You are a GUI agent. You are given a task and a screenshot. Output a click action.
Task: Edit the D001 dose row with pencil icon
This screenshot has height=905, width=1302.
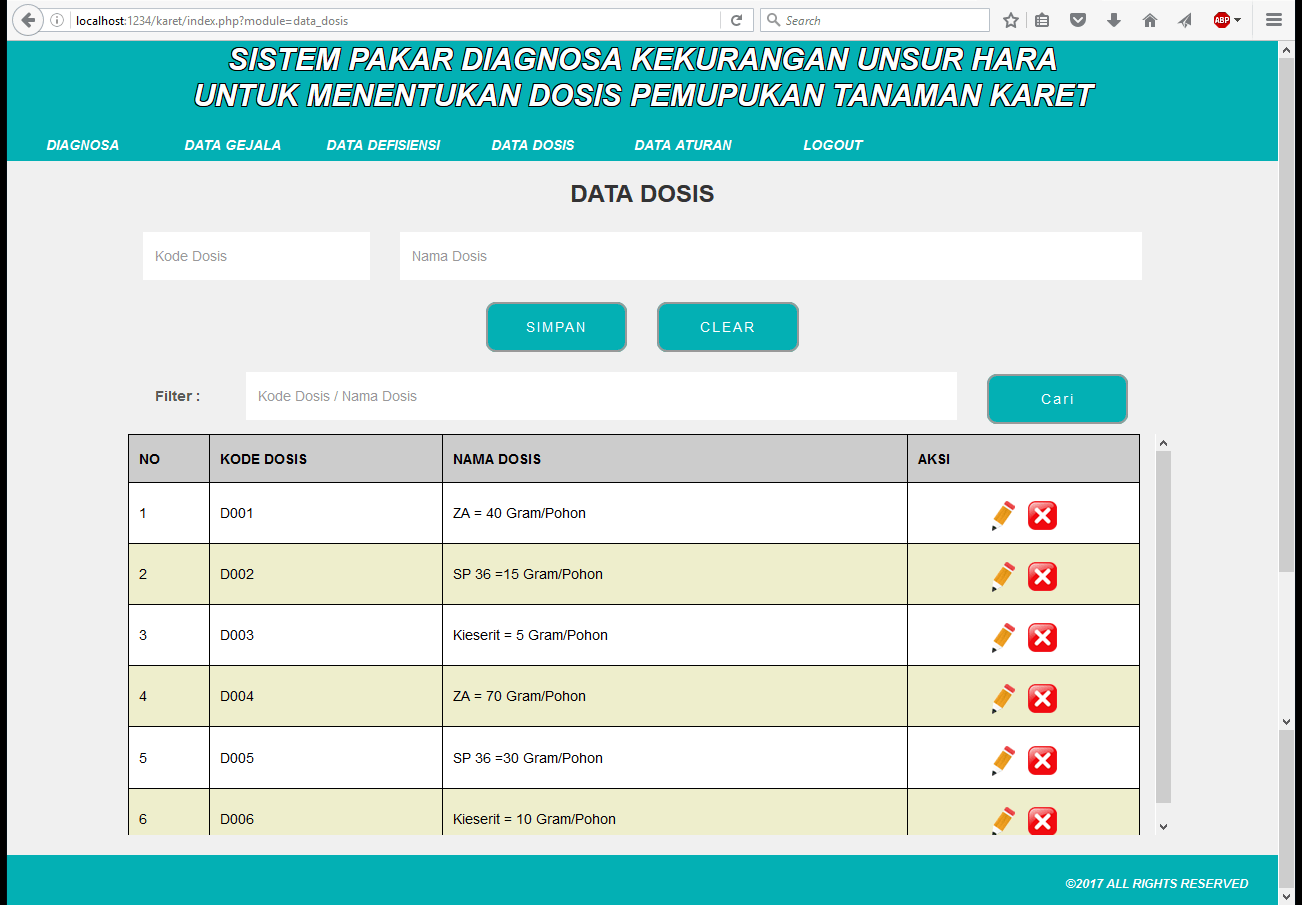tap(1003, 515)
